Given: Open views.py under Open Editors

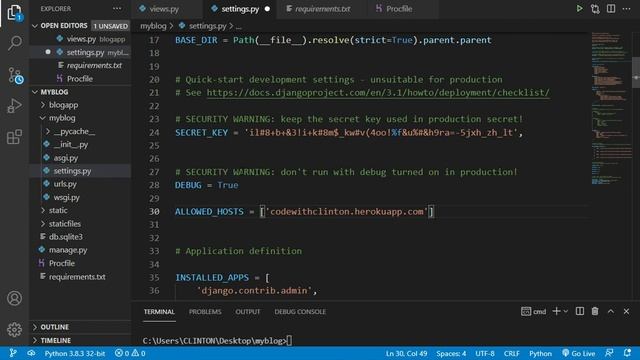Looking at the screenshot, I should click(x=81, y=39).
